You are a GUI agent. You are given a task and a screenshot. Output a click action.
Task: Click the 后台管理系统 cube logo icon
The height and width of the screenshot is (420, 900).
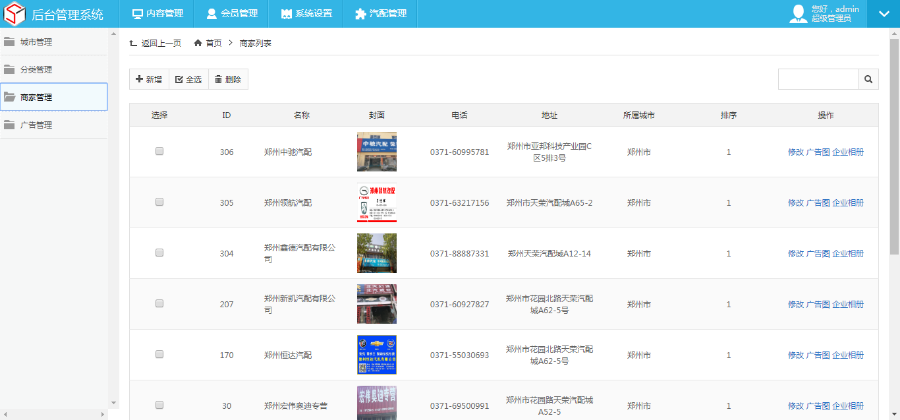pyautogui.click(x=15, y=14)
